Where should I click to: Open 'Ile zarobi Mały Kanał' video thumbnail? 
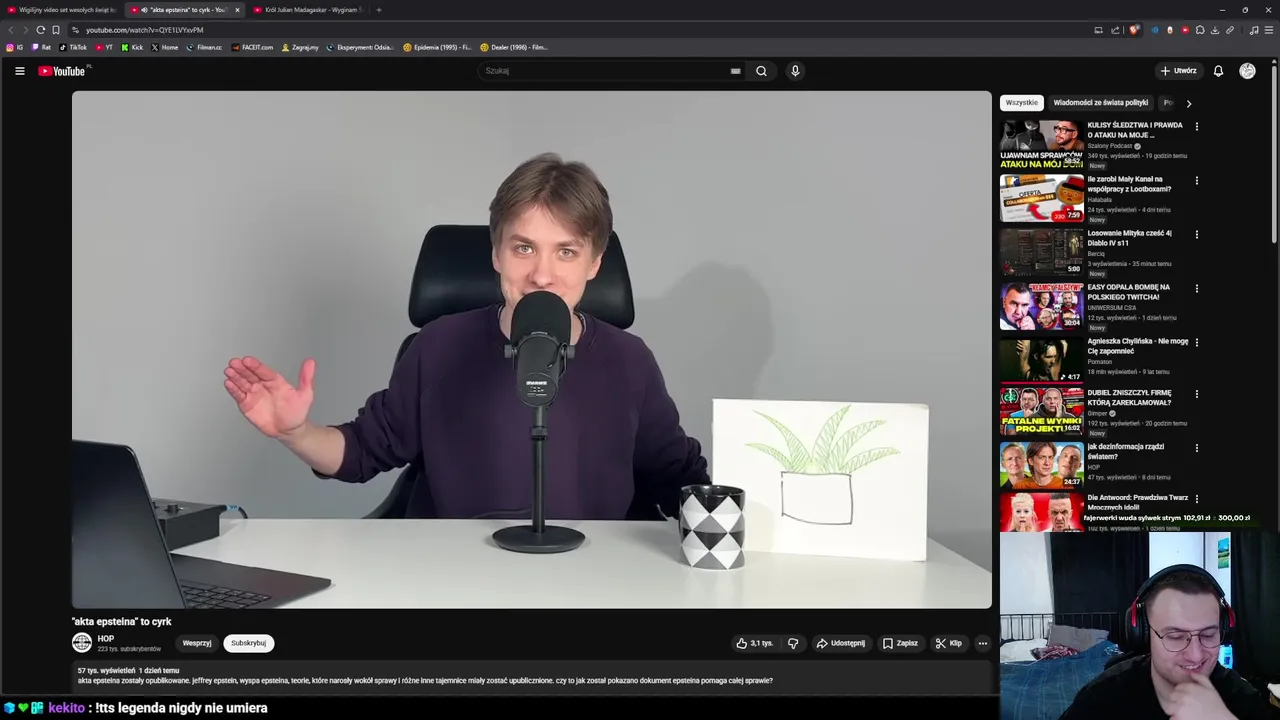click(1042, 198)
